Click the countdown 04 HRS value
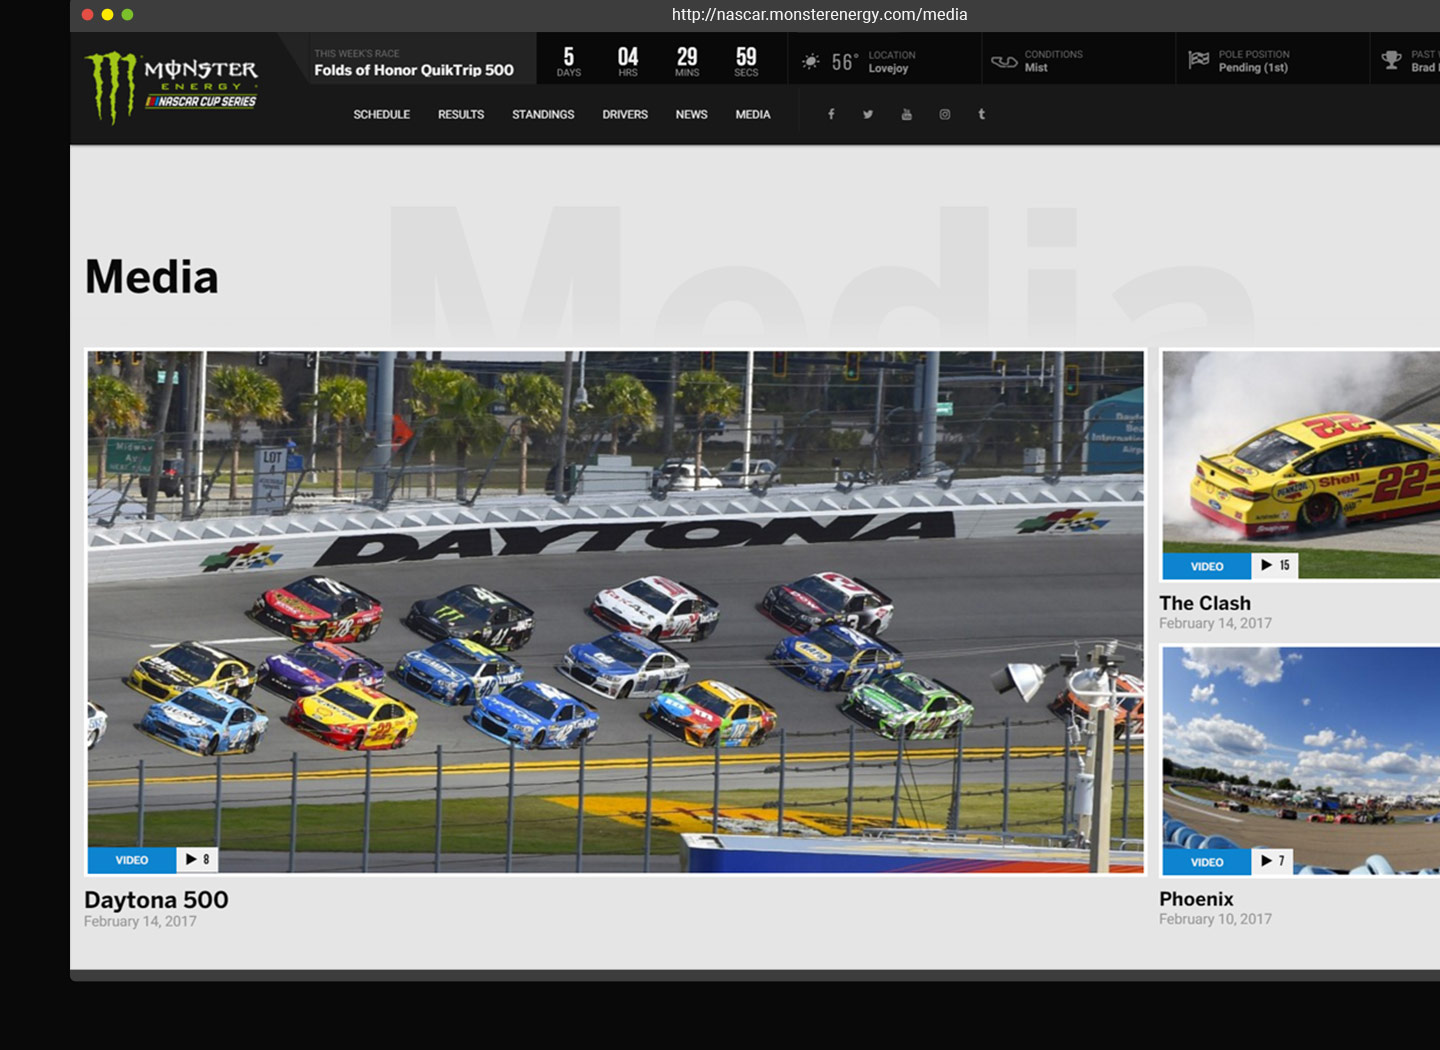Viewport: 1440px width, 1050px height. pyautogui.click(x=628, y=61)
